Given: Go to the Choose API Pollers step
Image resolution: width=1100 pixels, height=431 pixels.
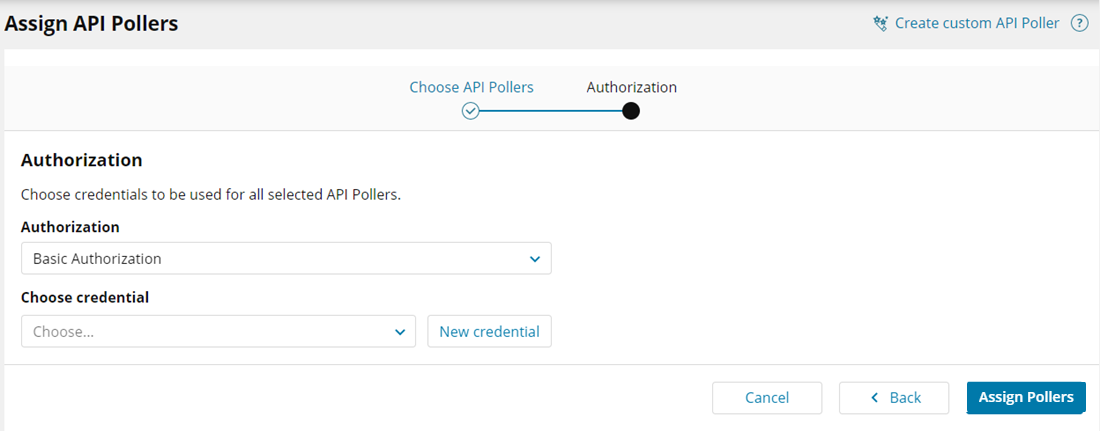Looking at the screenshot, I should (x=471, y=87).
